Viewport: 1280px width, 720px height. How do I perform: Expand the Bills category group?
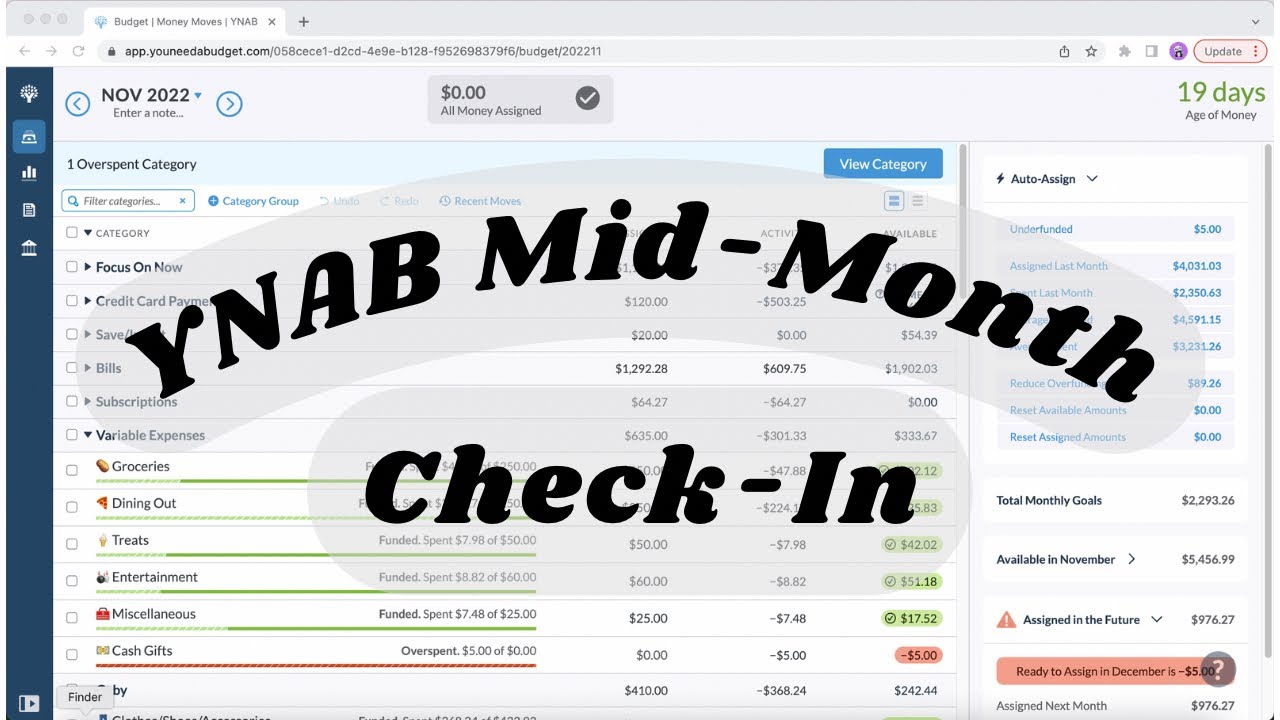pyautogui.click(x=88, y=368)
